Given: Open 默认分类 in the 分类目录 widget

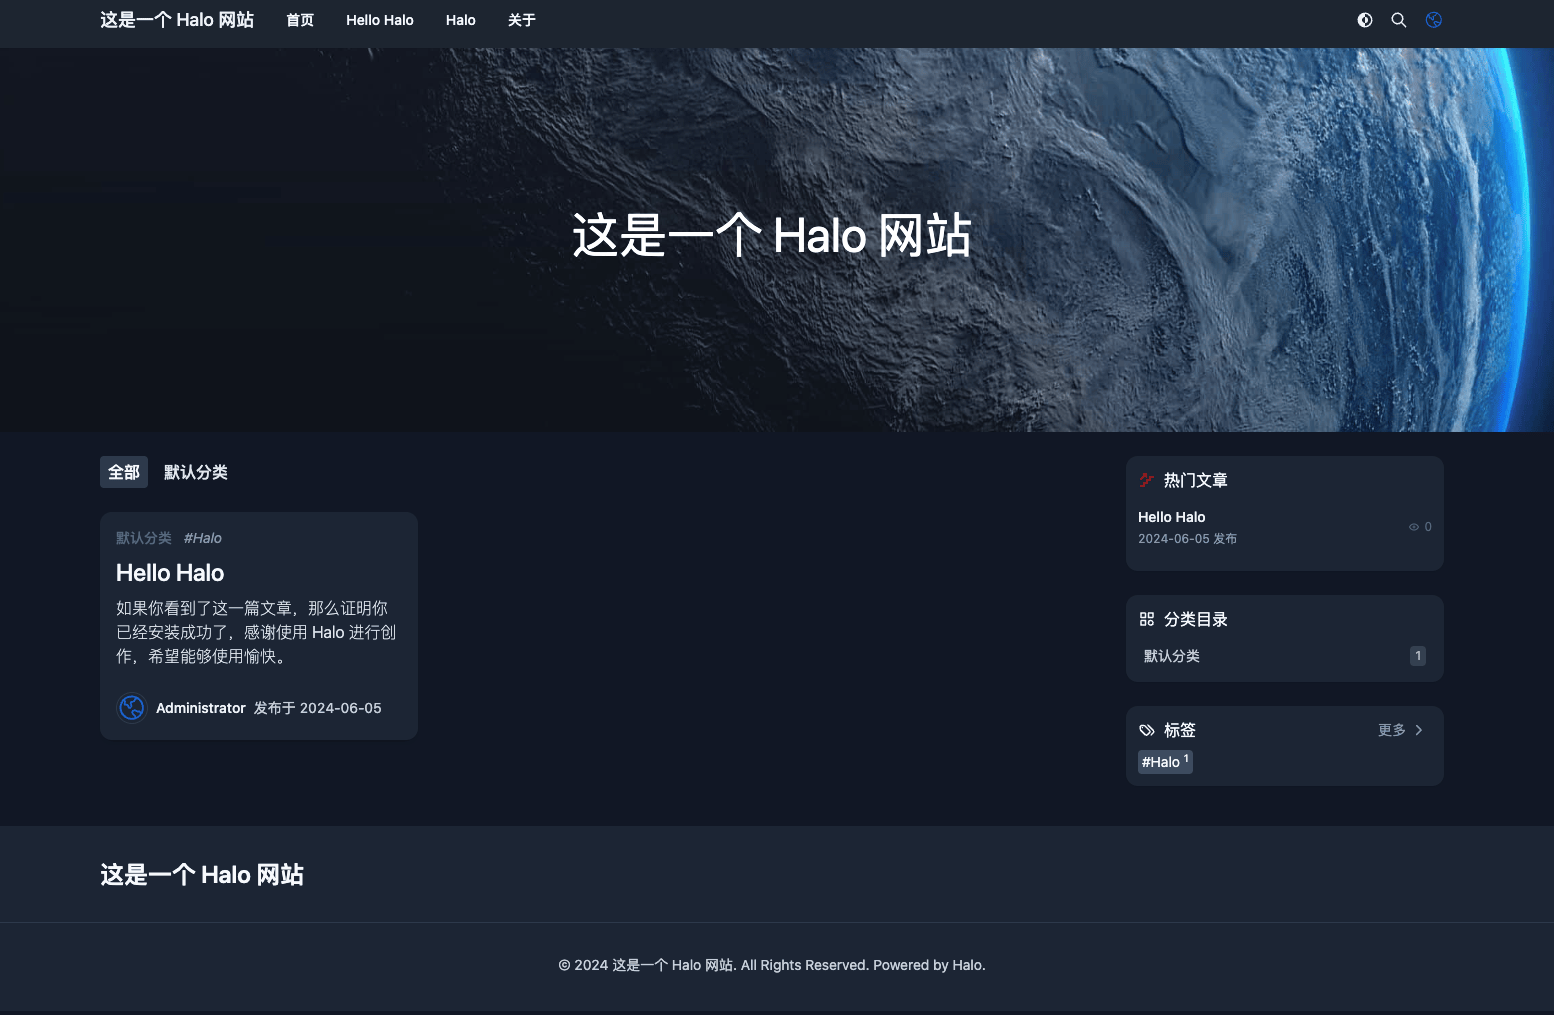Looking at the screenshot, I should click(x=1172, y=656).
